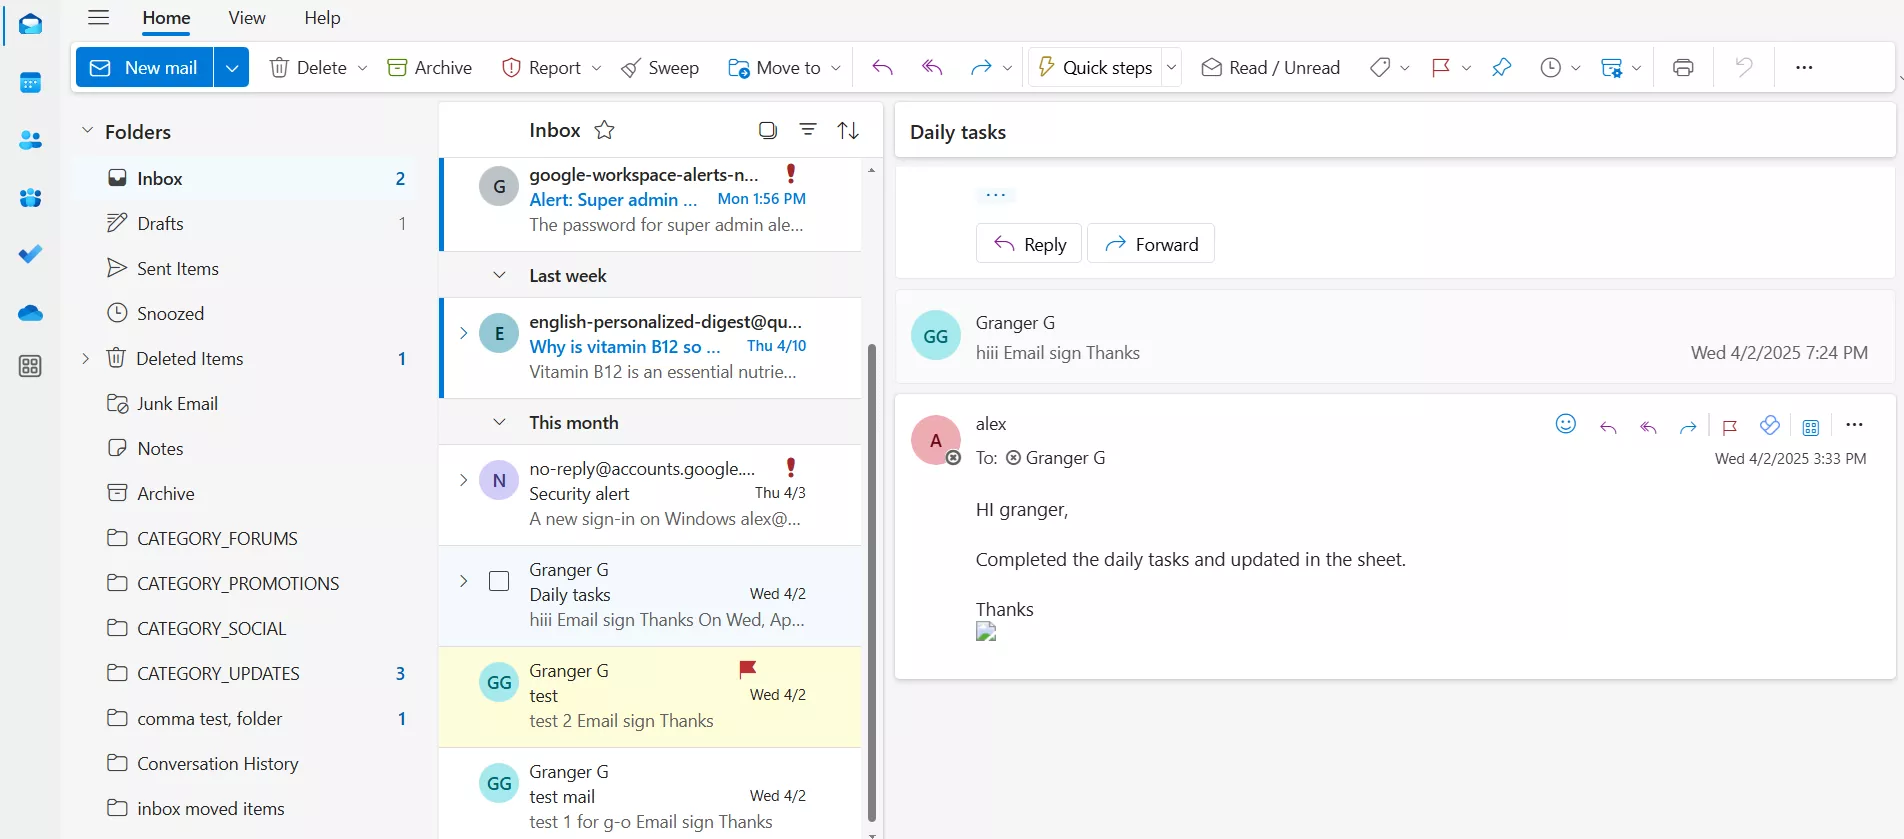Expand the Why is vitamin B12 conversation
The width and height of the screenshot is (1904, 839).
463,333
